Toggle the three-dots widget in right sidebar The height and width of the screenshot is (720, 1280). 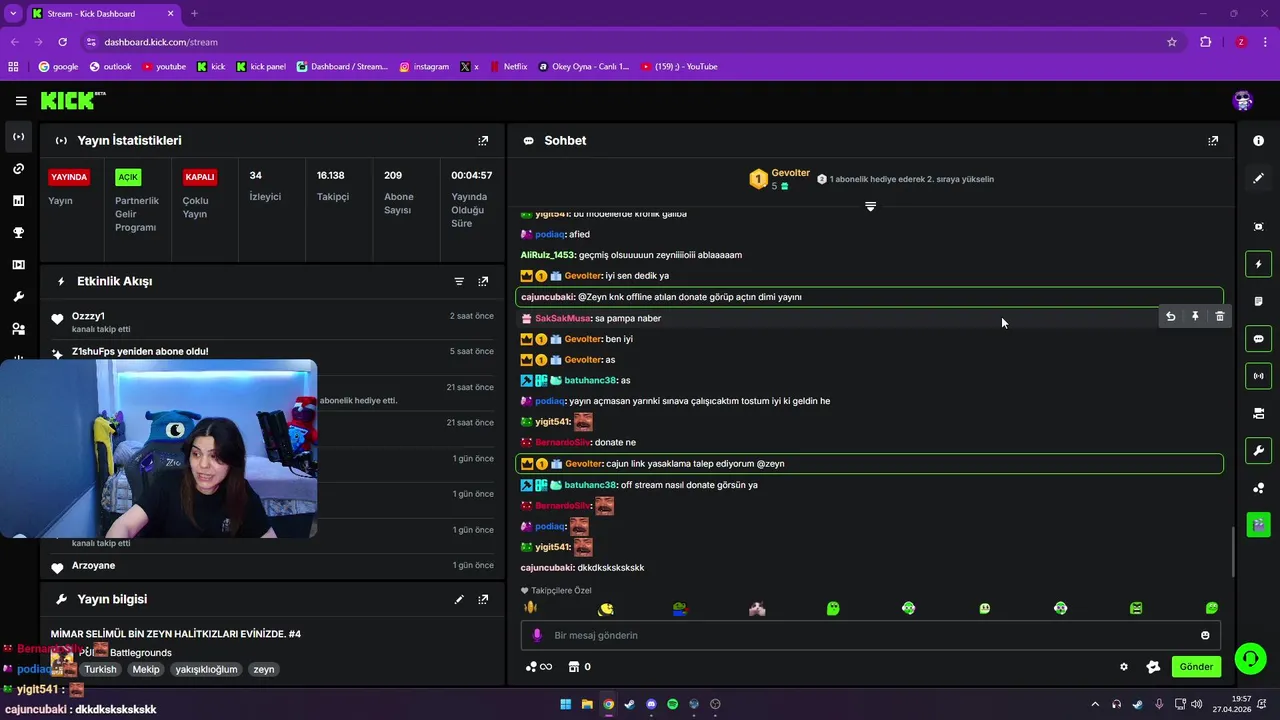coord(1258,488)
